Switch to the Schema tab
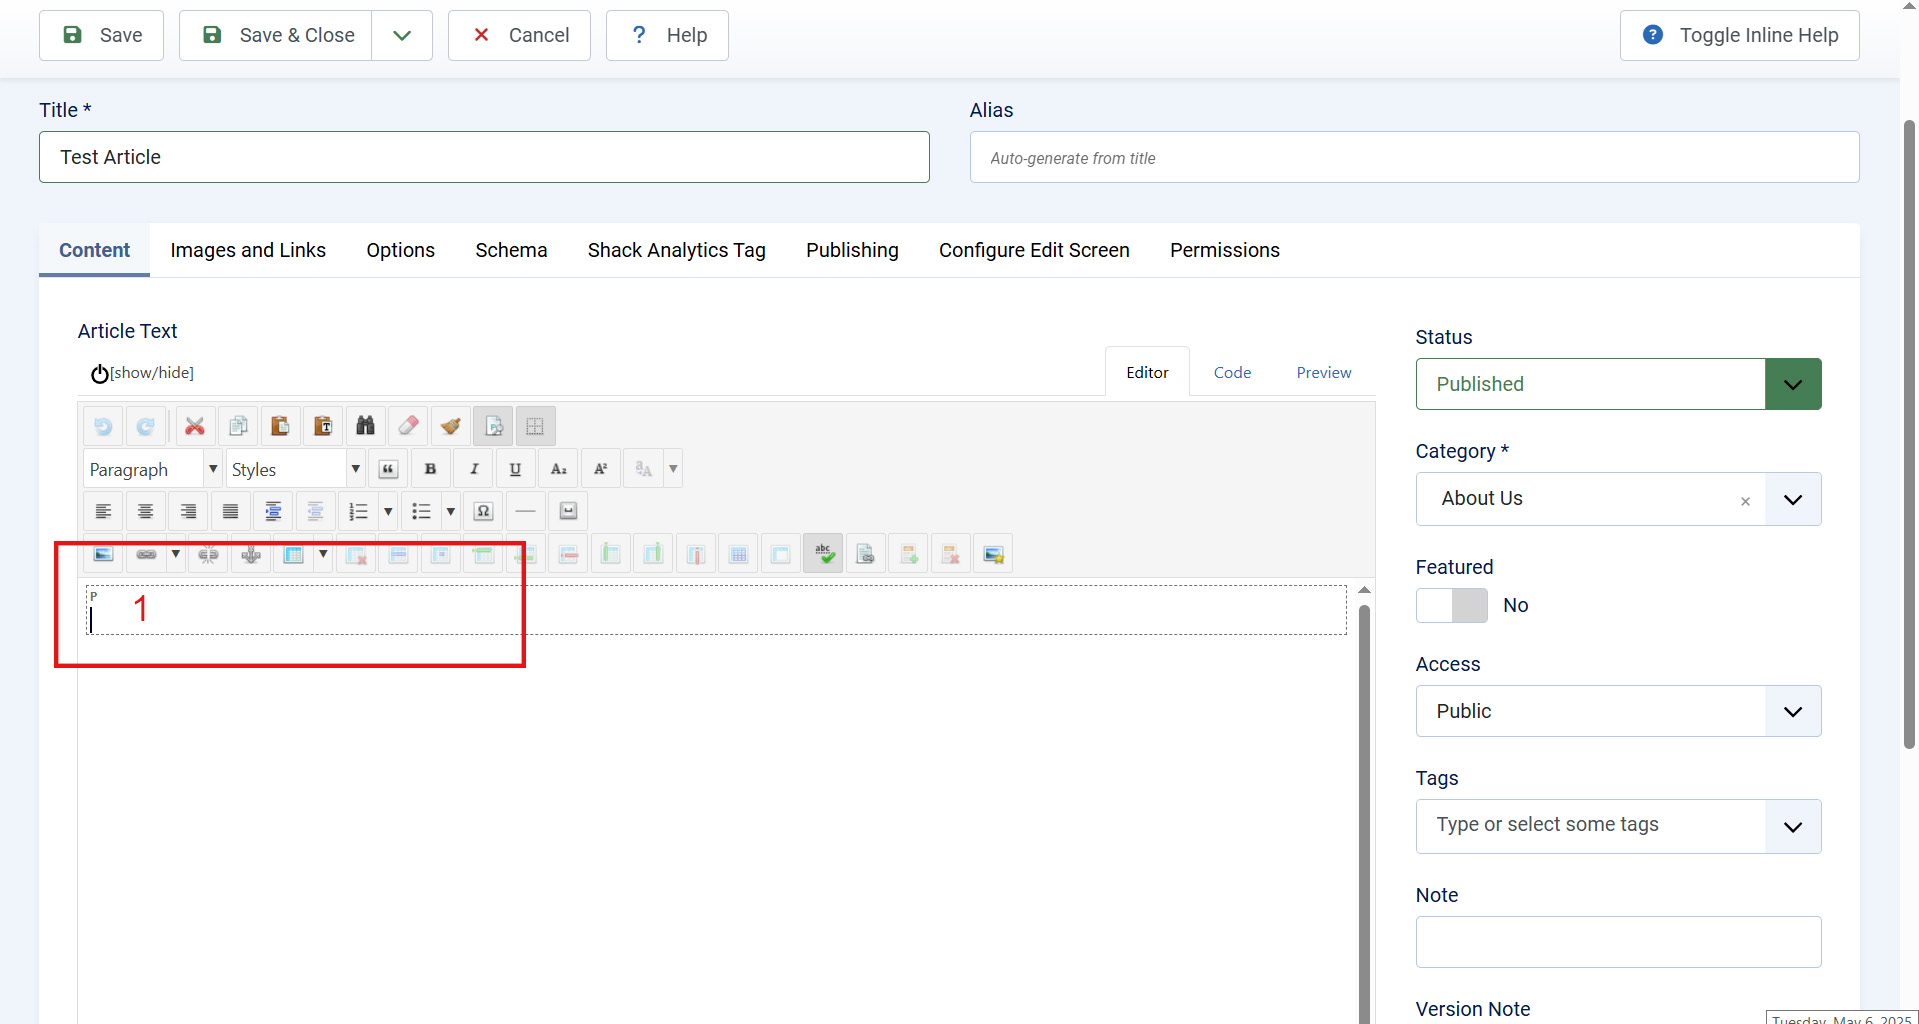The image size is (1919, 1024). pos(511,250)
